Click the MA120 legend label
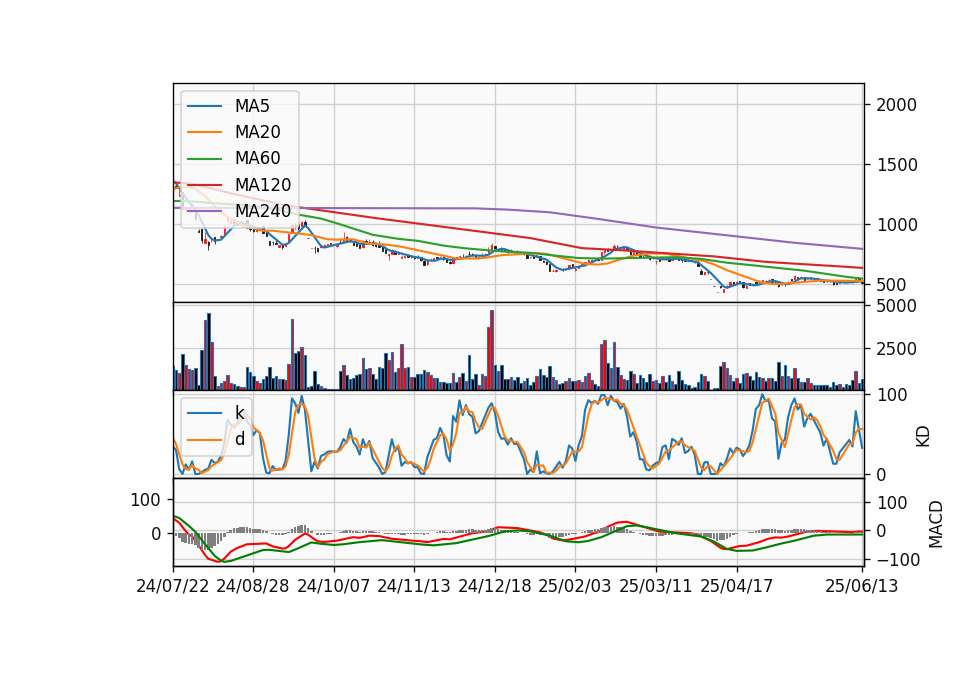Viewport: 960px width, 690px height. [263, 185]
